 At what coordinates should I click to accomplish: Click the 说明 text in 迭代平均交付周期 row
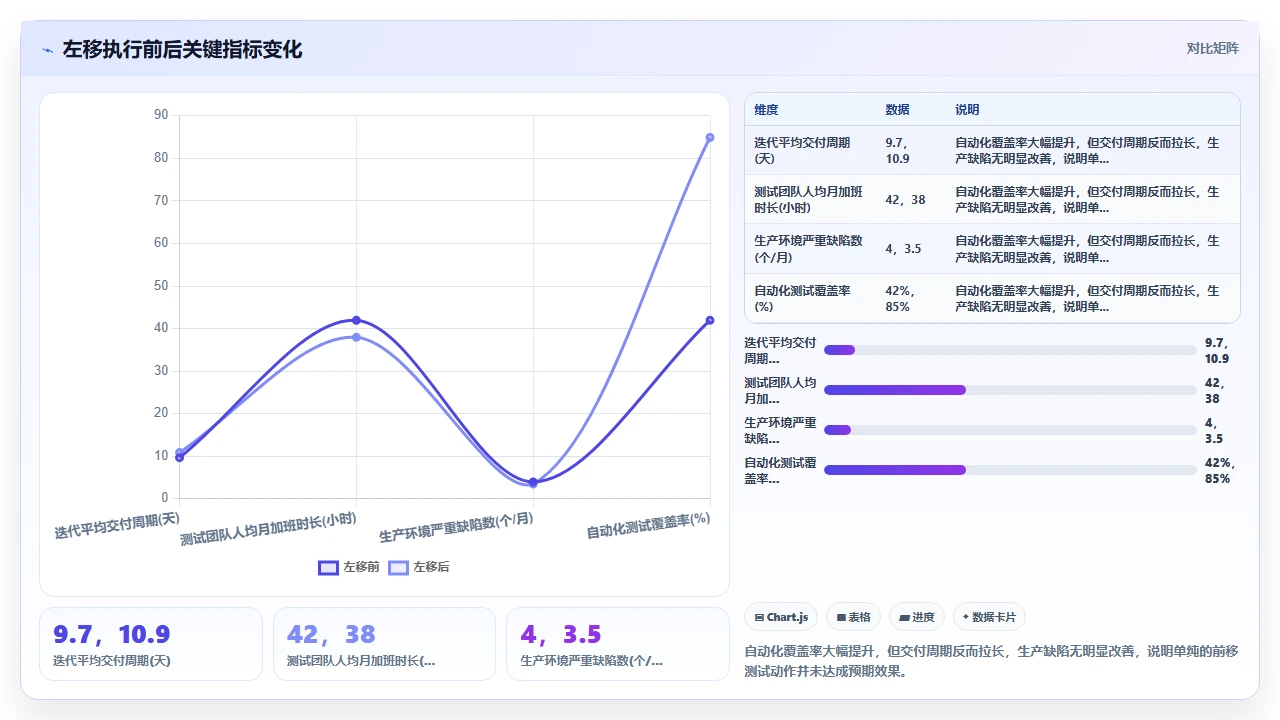pyautogui.click(x=1087, y=150)
